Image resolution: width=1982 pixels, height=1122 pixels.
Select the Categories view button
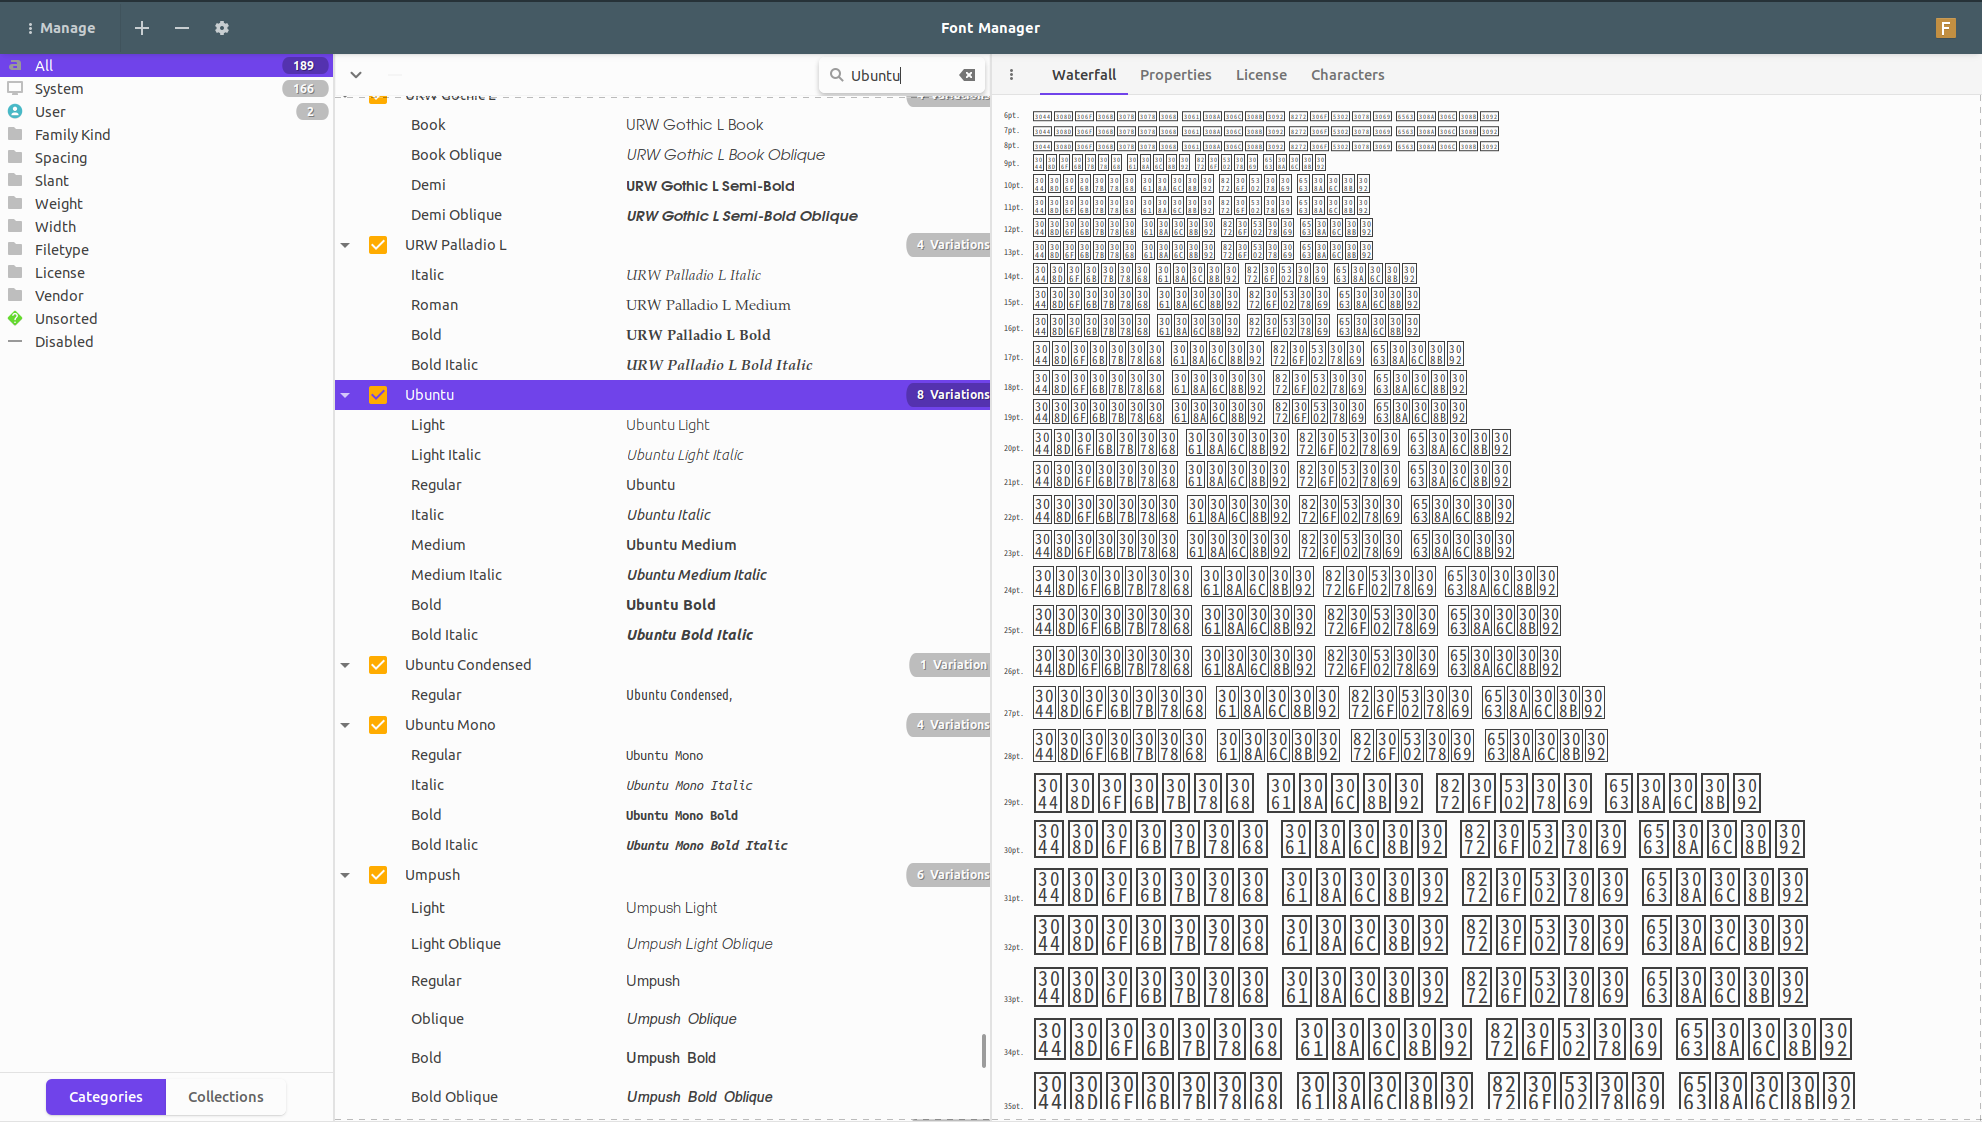click(105, 1096)
